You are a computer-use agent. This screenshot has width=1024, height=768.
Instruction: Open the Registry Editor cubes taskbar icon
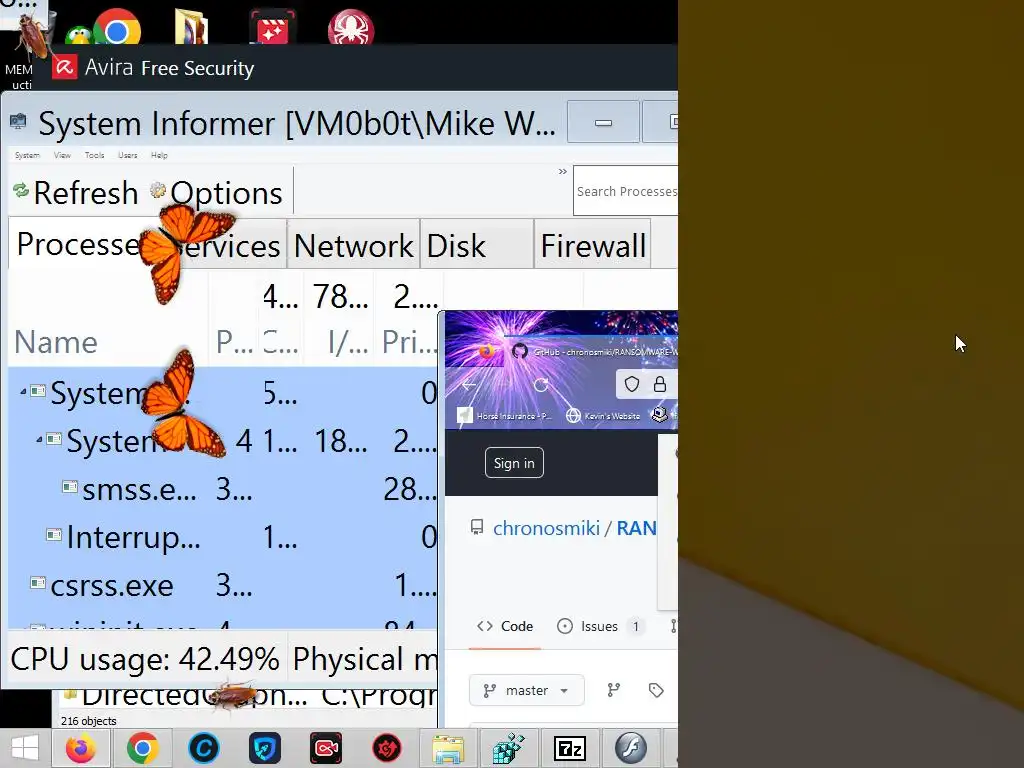coord(509,748)
